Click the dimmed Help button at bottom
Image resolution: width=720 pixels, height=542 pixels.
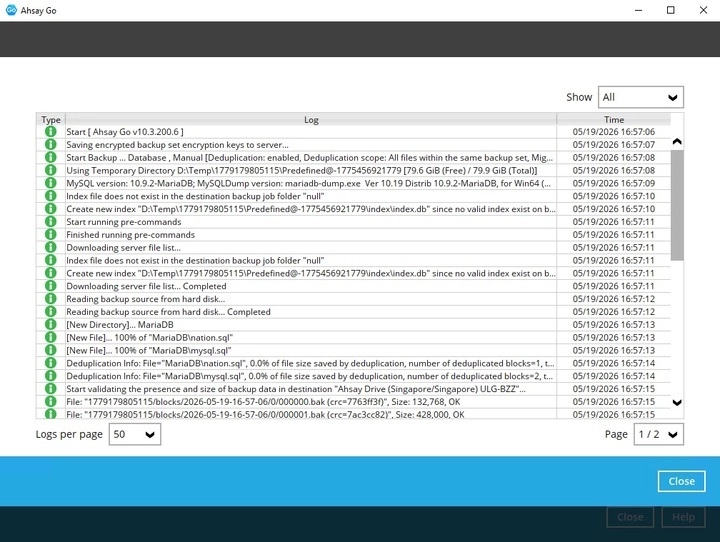[x=683, y=517]
